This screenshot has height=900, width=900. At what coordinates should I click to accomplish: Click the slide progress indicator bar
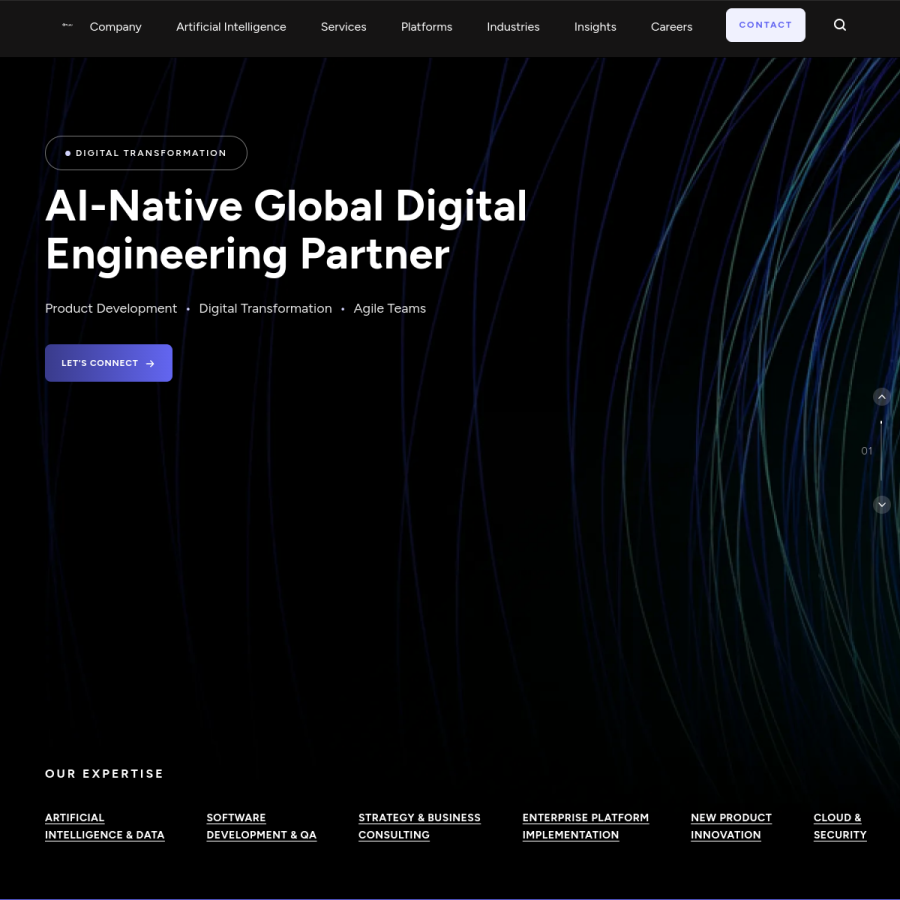(881, 451)
